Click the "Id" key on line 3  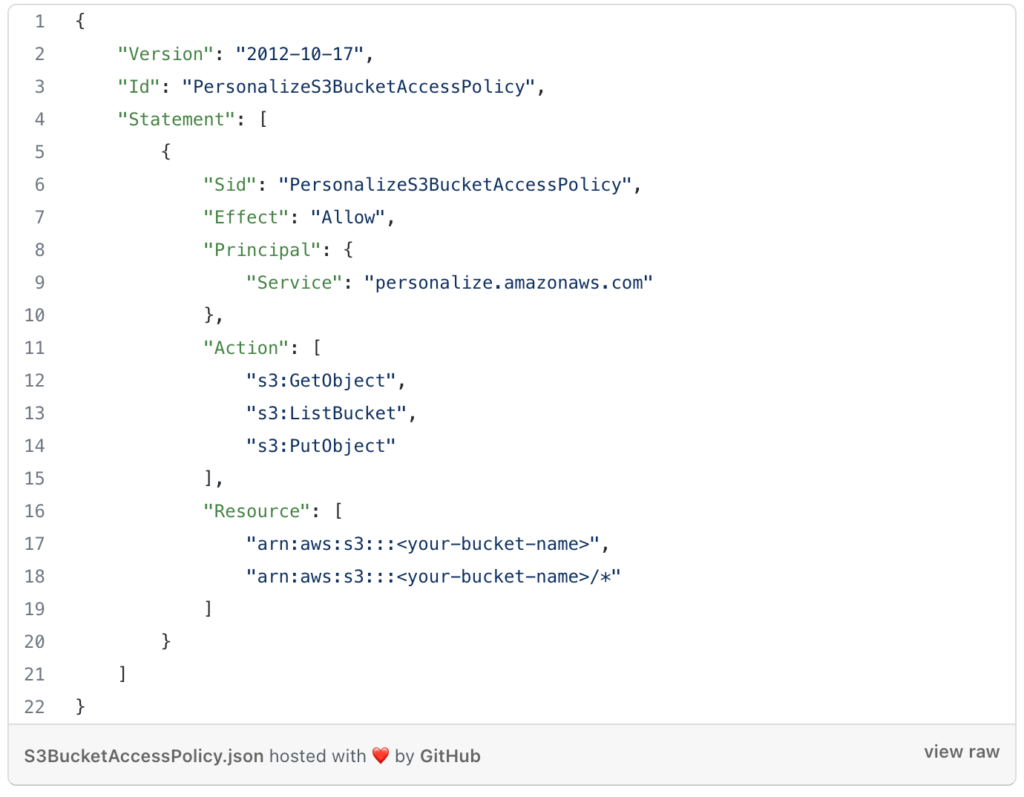(139, 87)
